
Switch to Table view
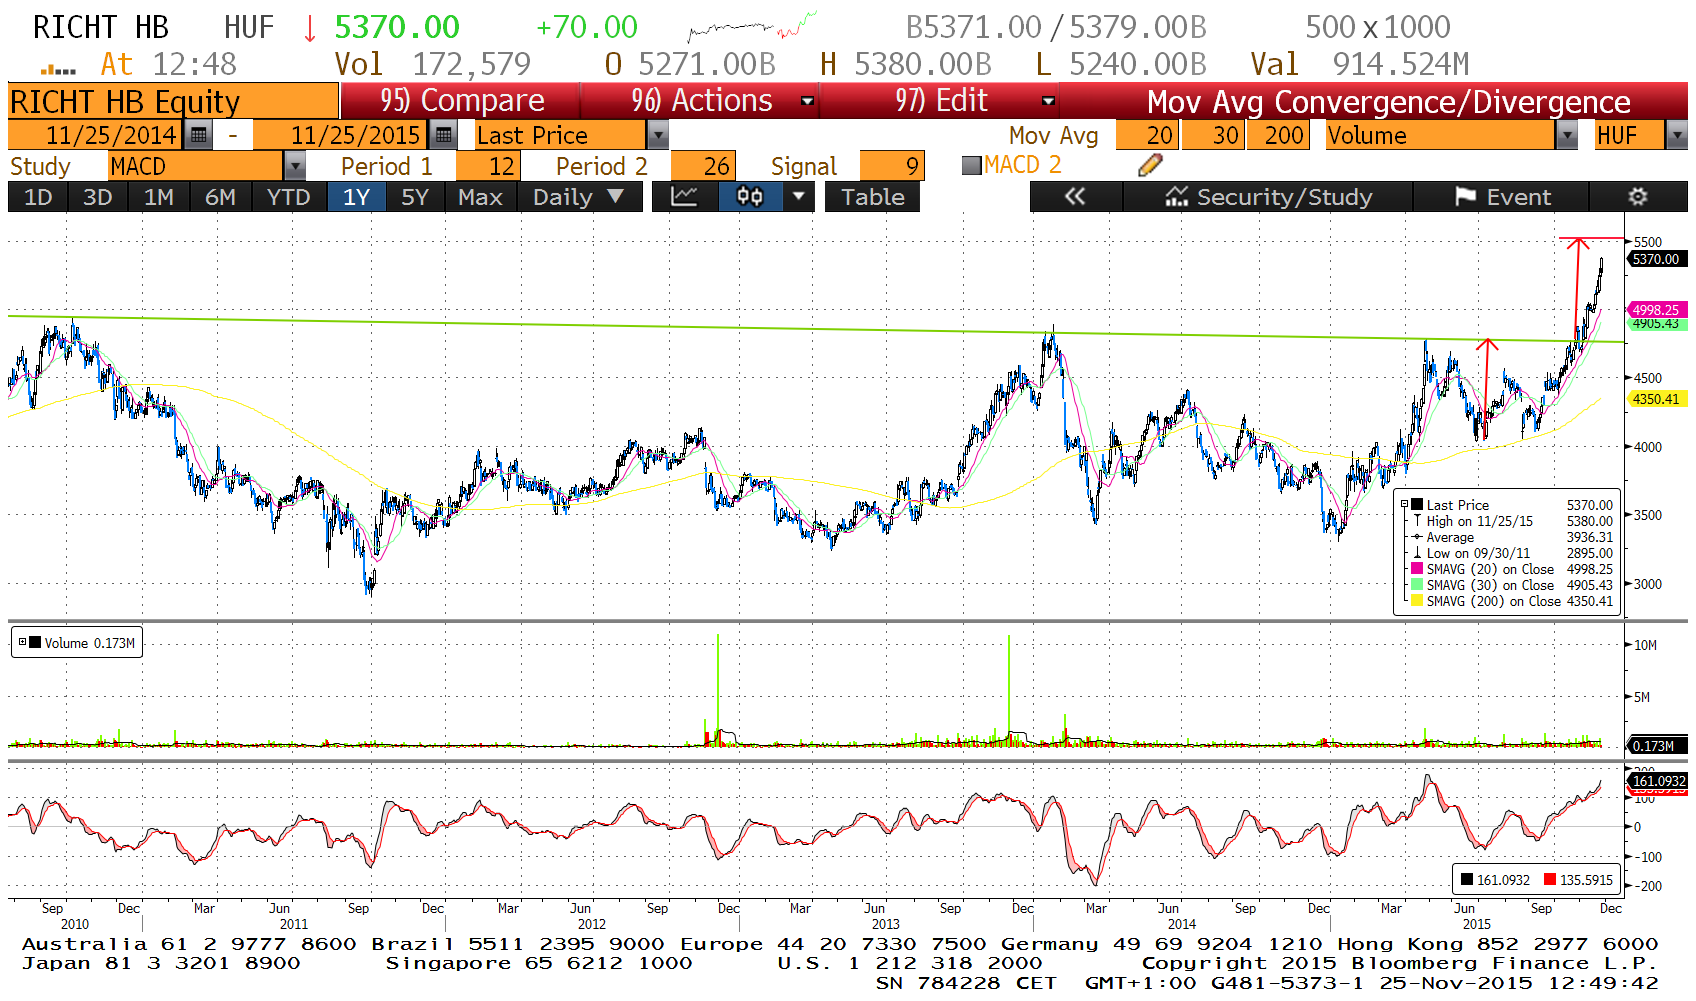872,197
